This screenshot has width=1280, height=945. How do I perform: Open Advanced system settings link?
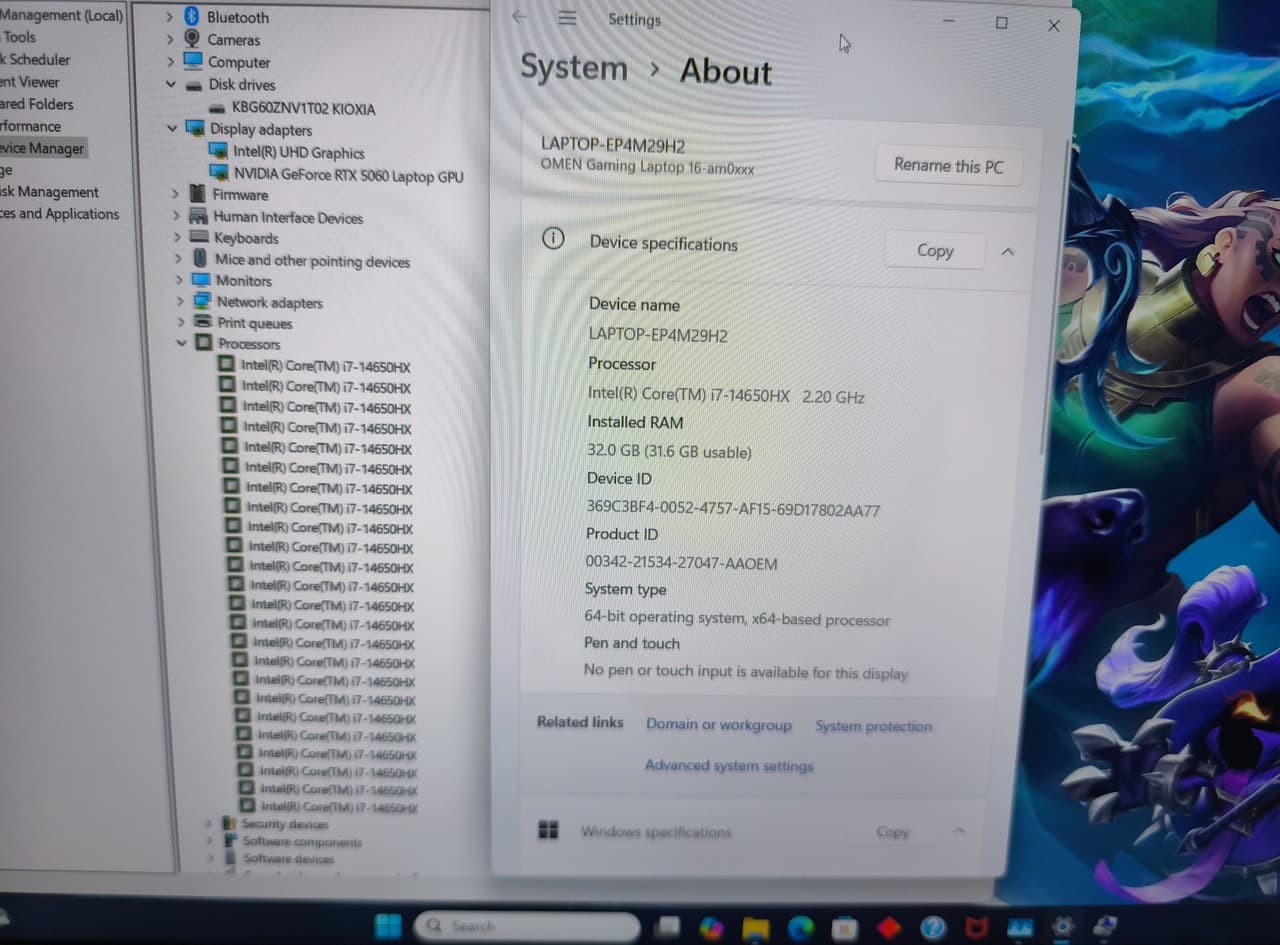click(x=729, y=765)
